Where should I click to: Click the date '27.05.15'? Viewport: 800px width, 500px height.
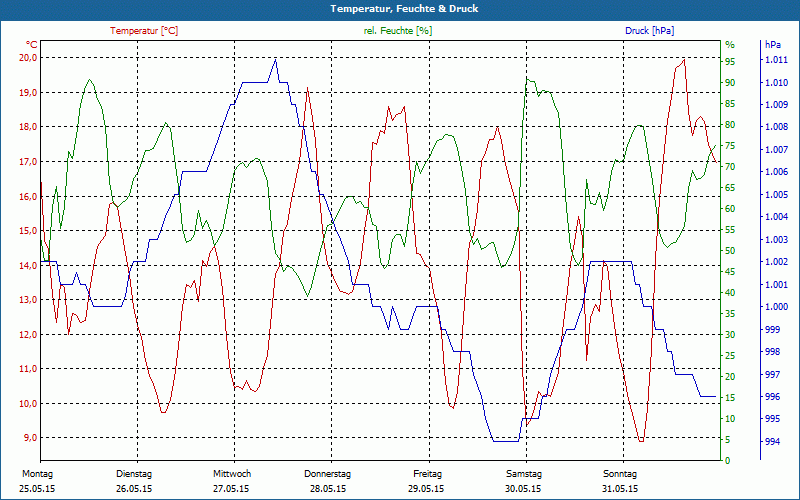click(x=231, y=489)
